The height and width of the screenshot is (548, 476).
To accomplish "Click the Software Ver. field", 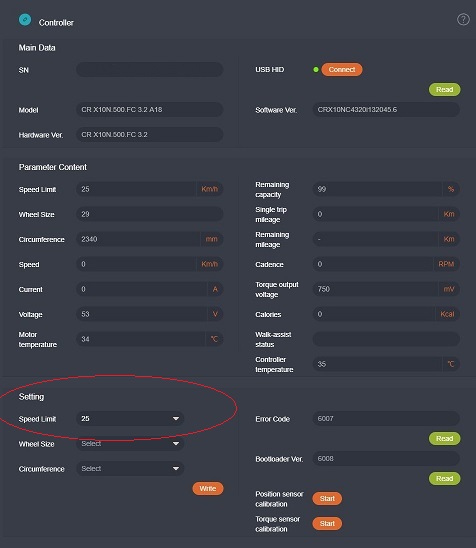I will pos(386,110).
